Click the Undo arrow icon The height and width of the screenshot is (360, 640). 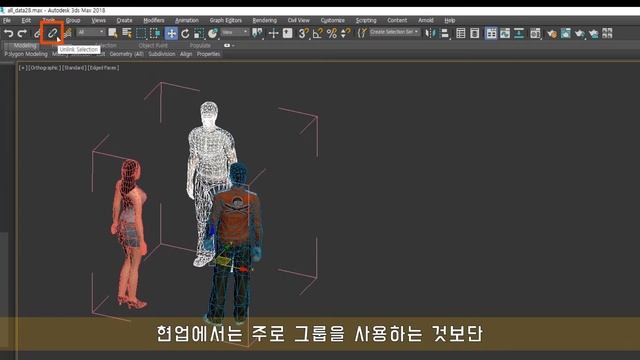pos(9,33)
